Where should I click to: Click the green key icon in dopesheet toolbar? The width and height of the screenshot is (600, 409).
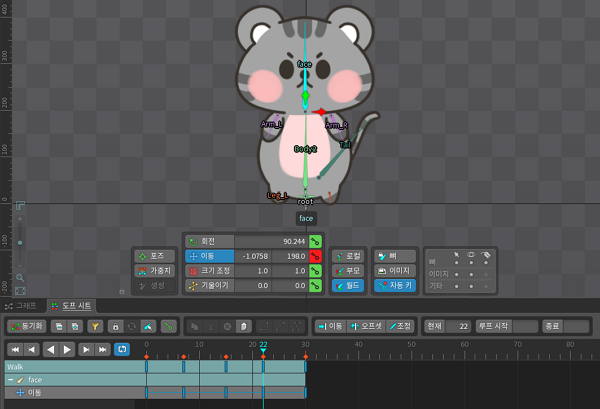(168, 326)
